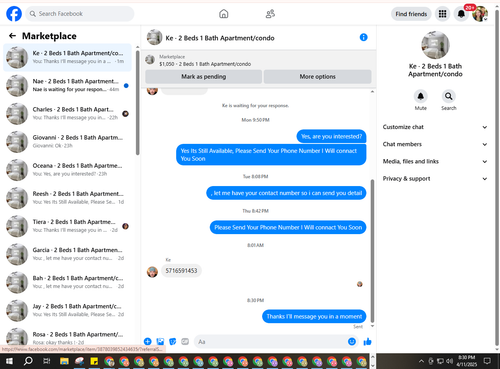Go back with the Marketplace arrow
This screenshot has width=500, height=369.
click(x=13, y=36)
